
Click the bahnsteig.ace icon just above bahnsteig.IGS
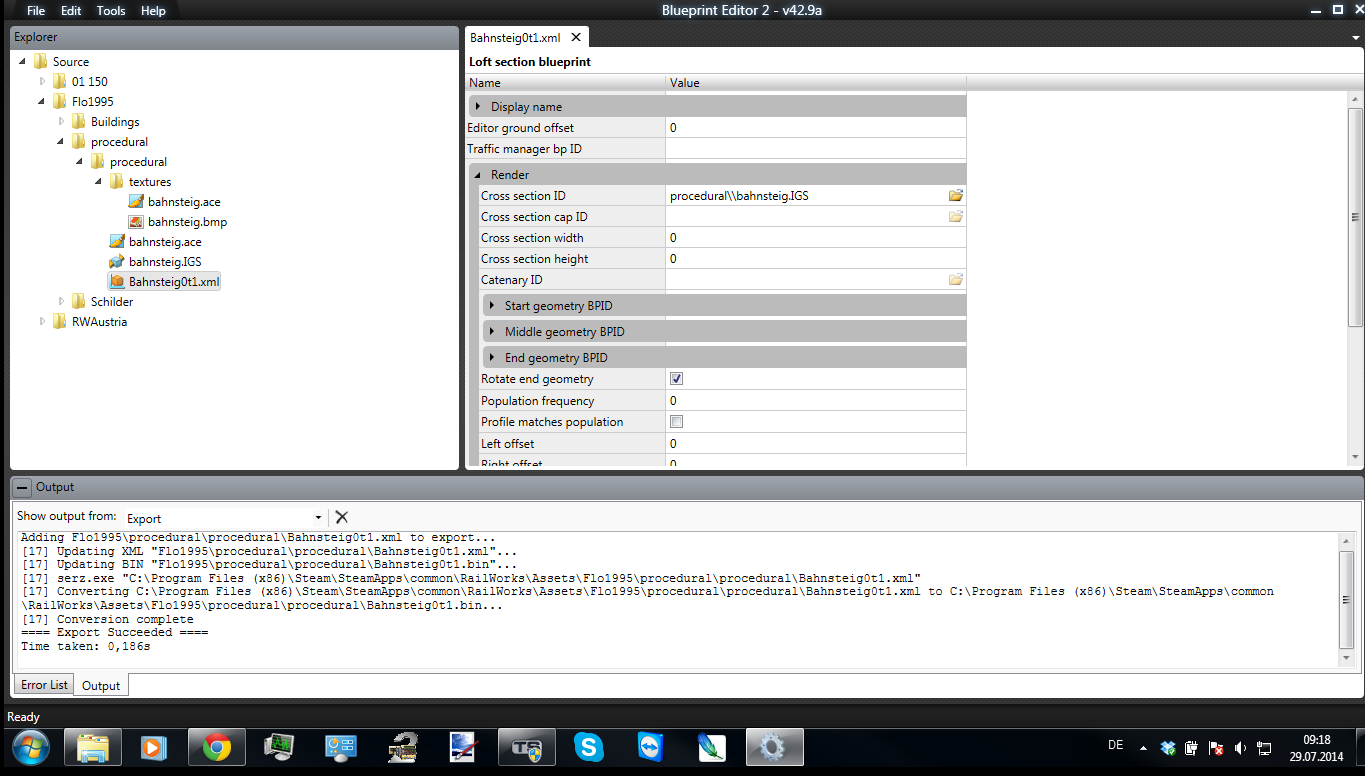point(117,241)
